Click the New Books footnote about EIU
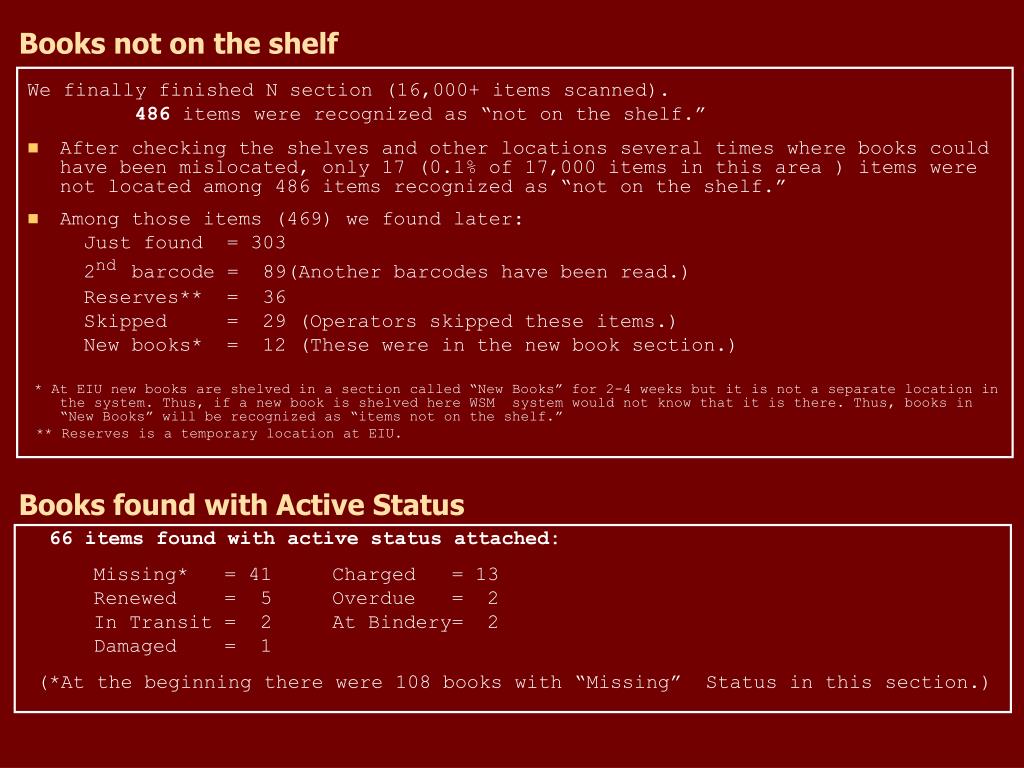1024x768 pixels. (516, 402)
